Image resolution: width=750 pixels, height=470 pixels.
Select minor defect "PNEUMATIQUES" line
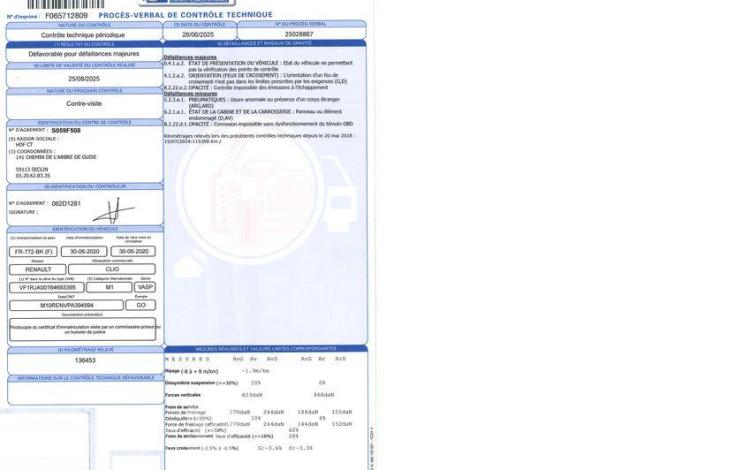pyautogui.click(x=252, y=102)
